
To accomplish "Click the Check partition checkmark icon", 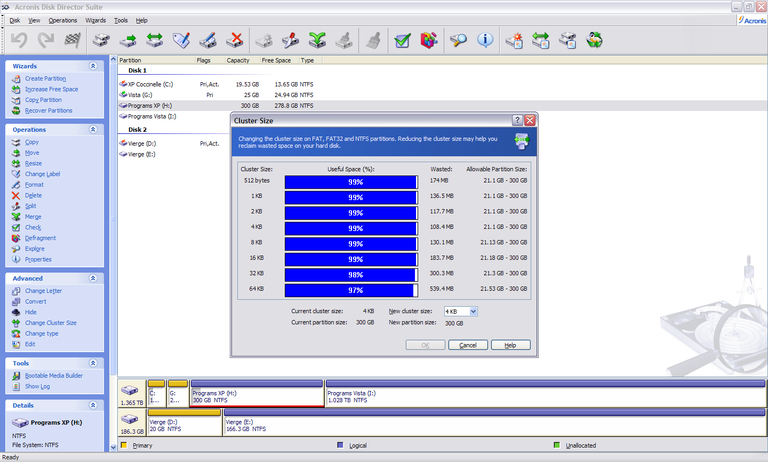I will [x=402, y=40].
